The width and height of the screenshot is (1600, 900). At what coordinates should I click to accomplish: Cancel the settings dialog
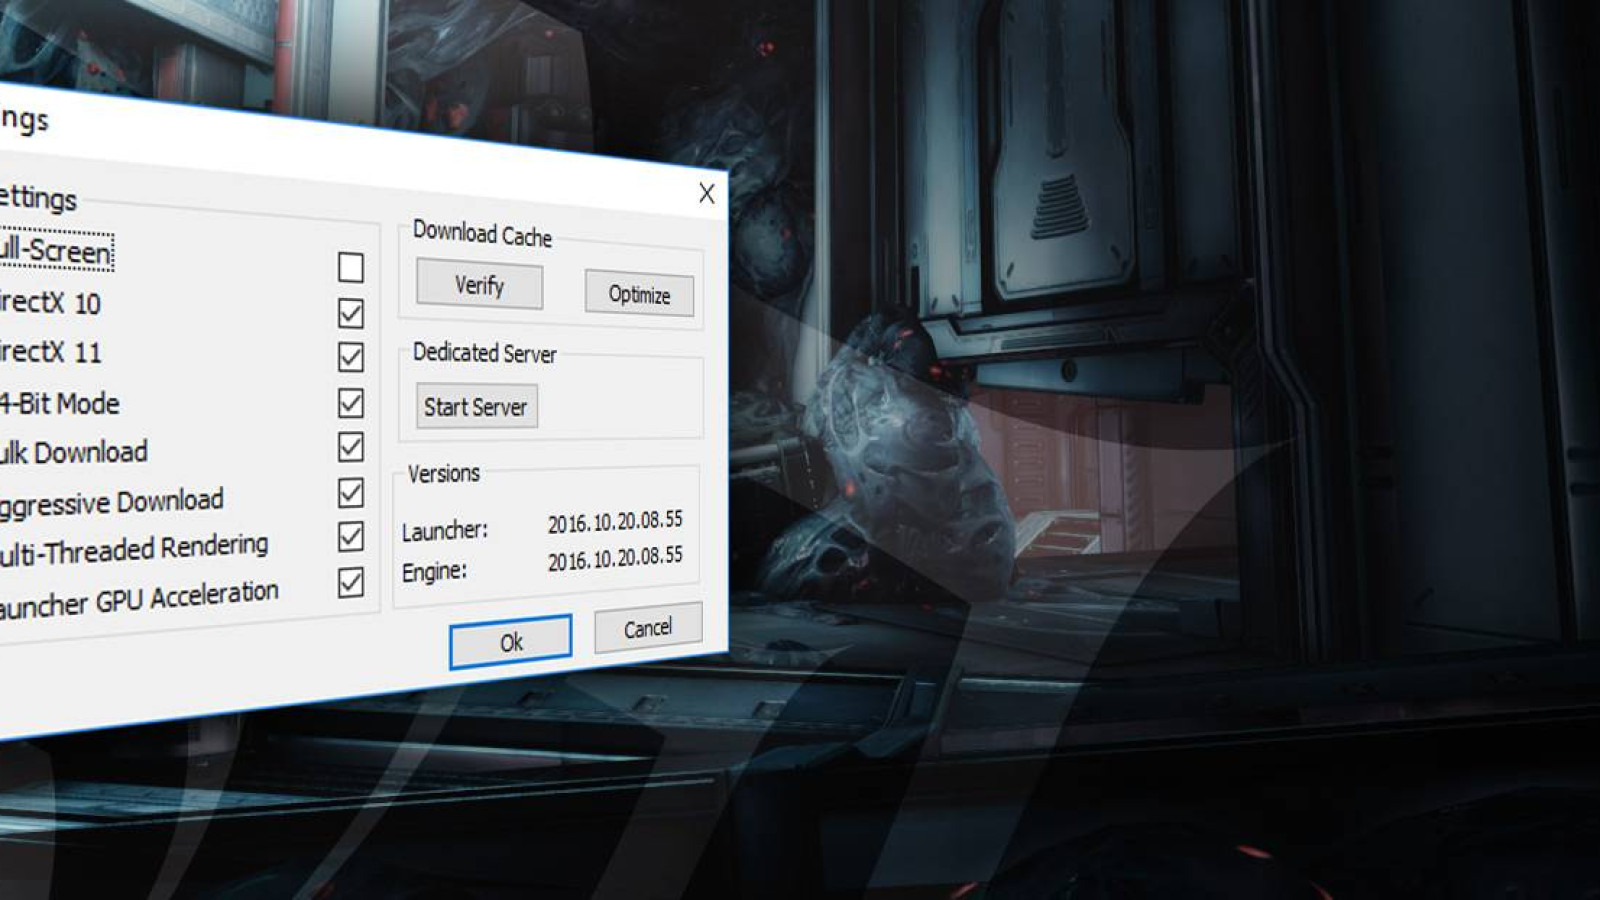point(648,628)
